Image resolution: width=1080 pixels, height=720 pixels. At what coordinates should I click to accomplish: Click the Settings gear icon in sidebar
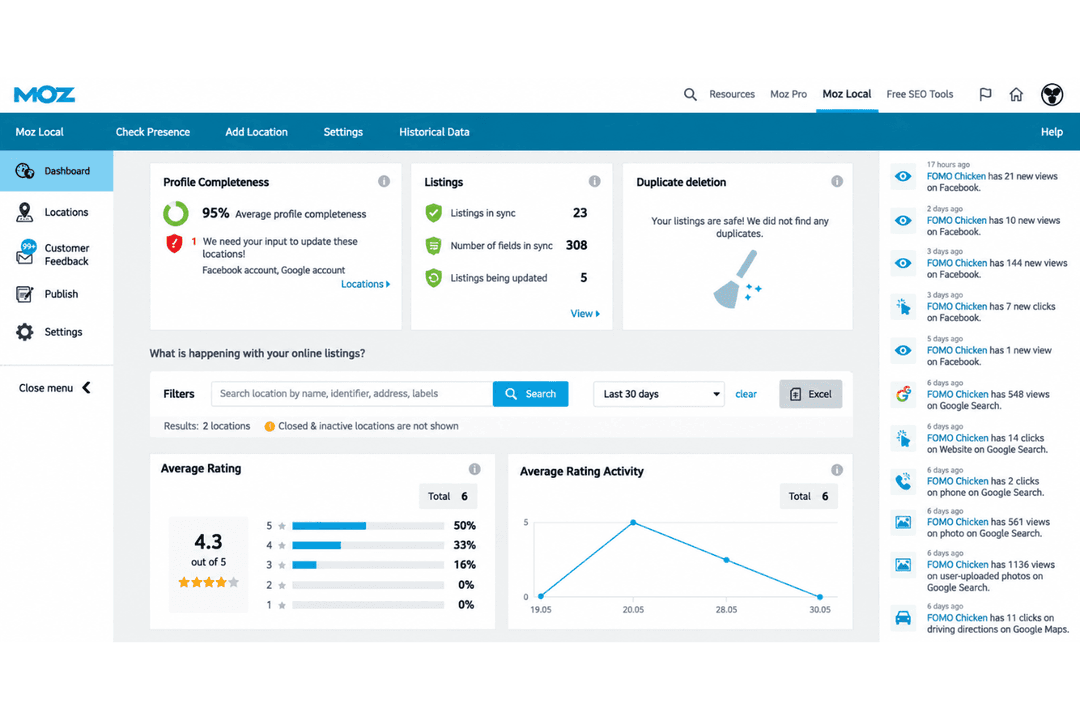coord(25,332)
